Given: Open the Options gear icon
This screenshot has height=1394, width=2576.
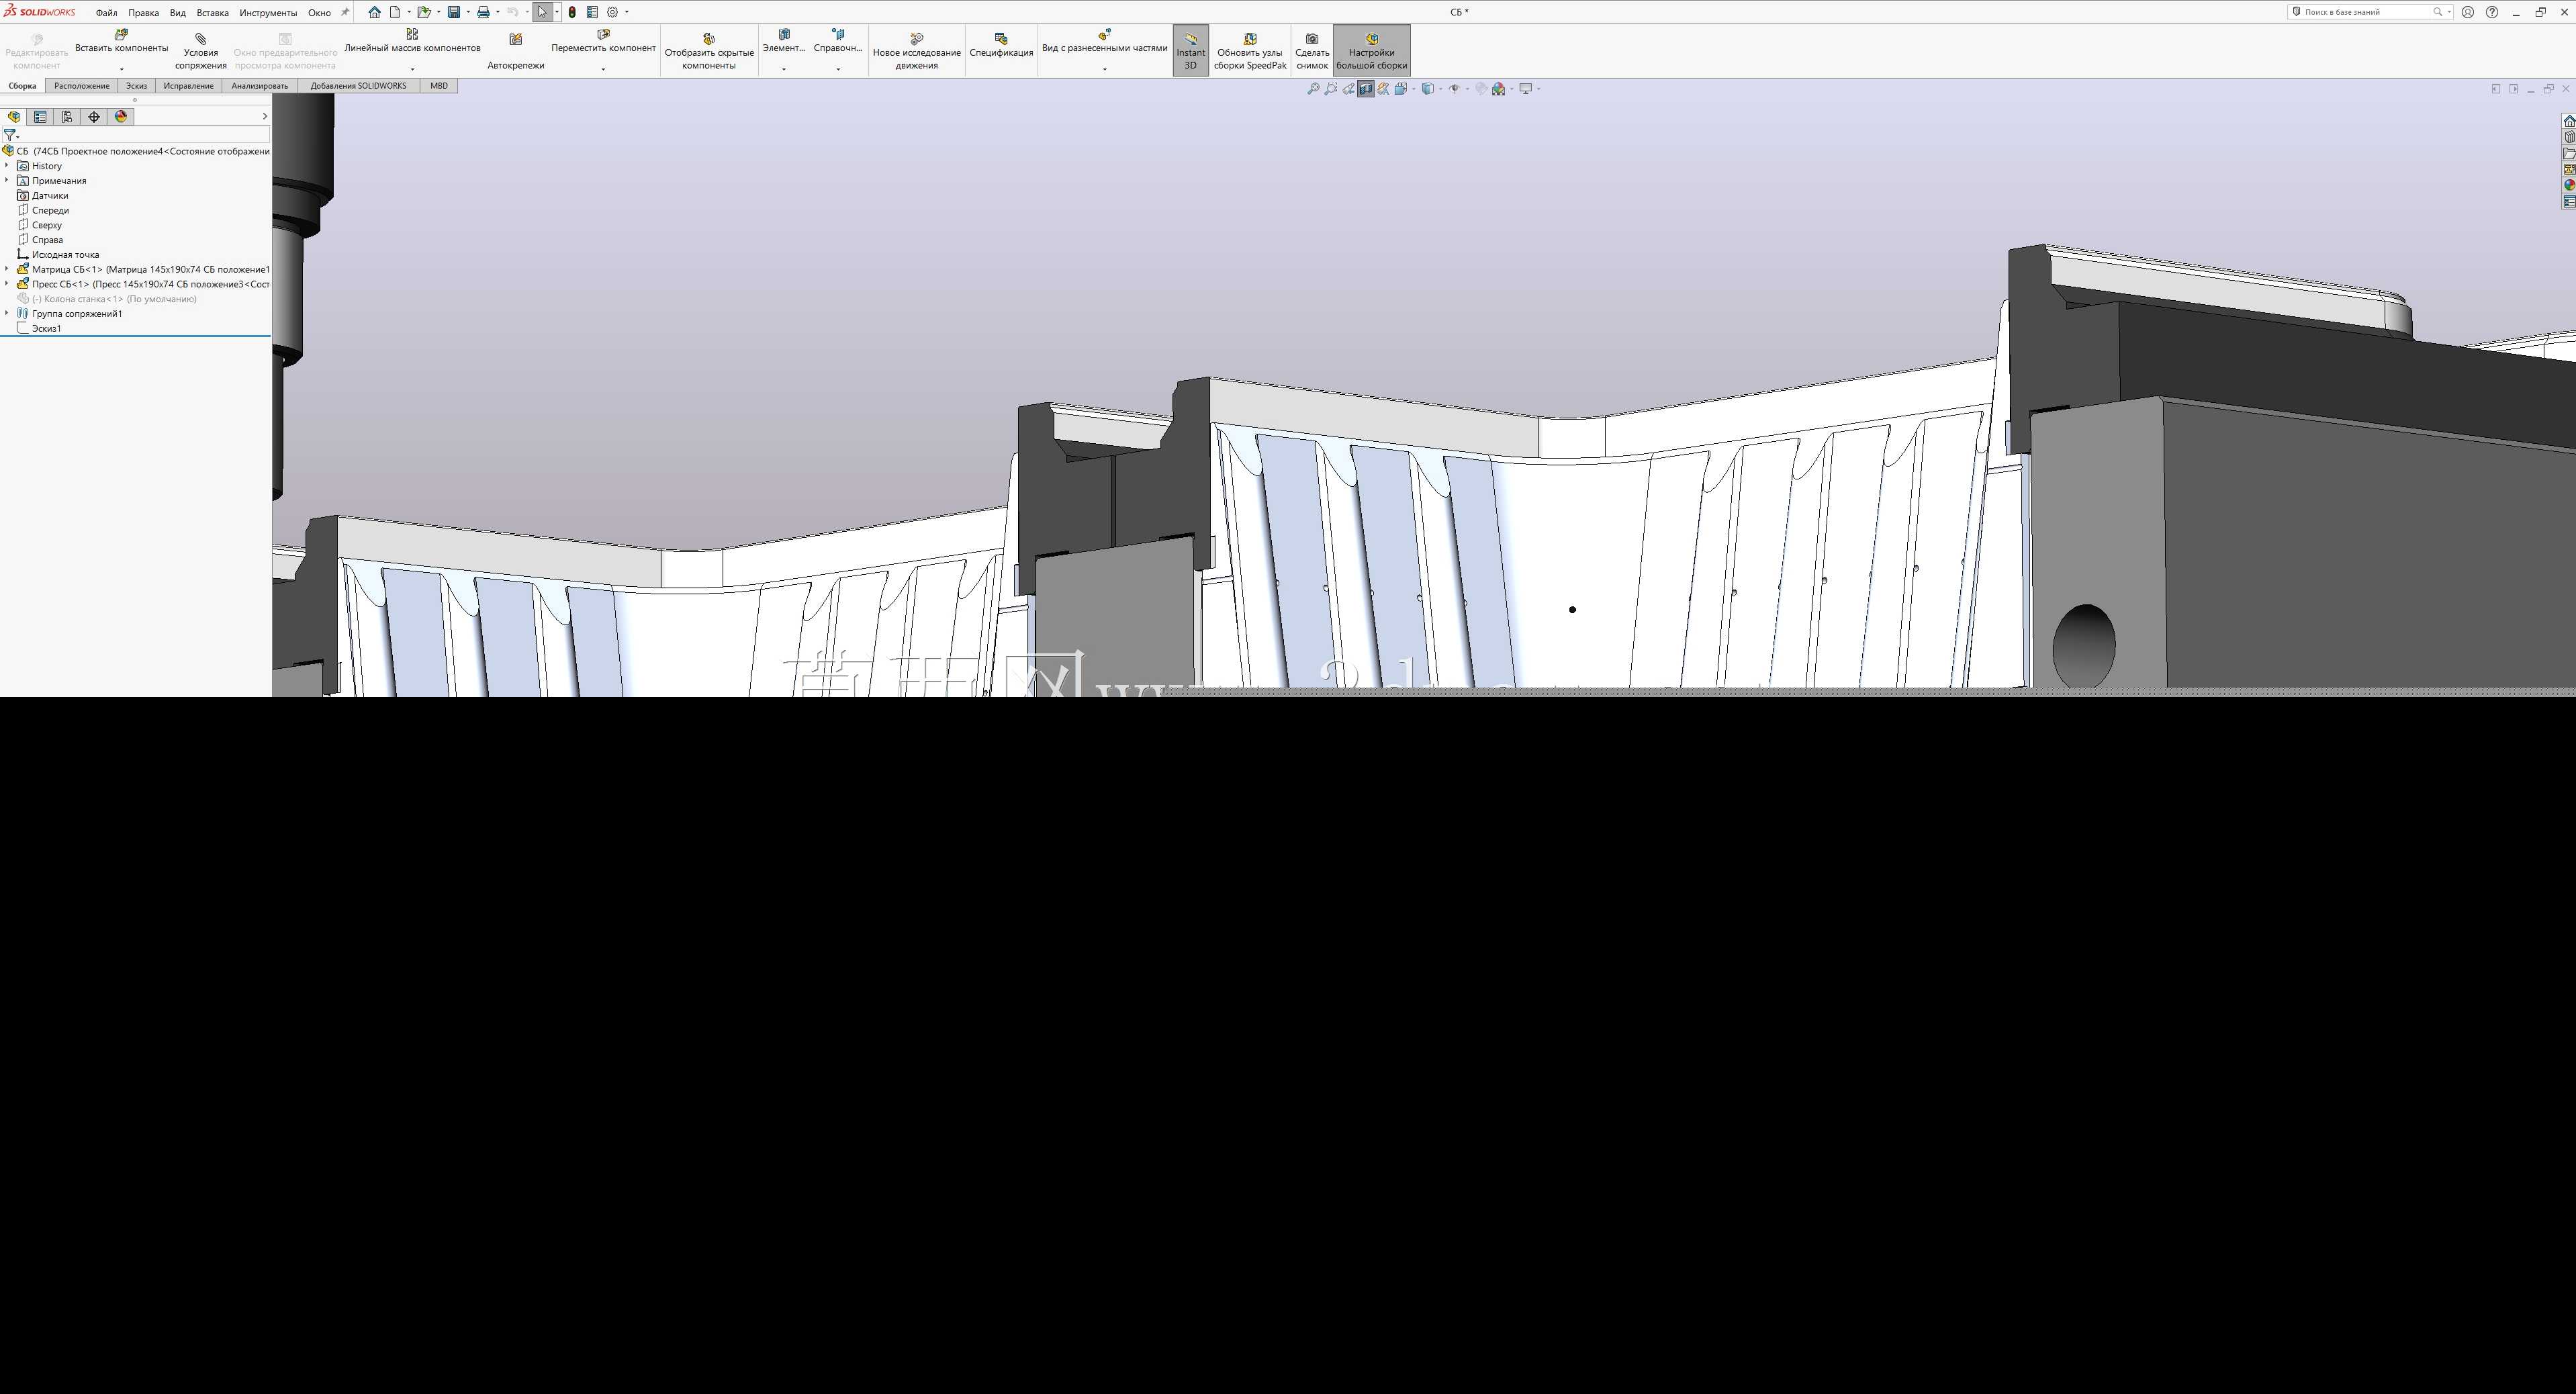Looking at the screenshot, I should [613, 12].
